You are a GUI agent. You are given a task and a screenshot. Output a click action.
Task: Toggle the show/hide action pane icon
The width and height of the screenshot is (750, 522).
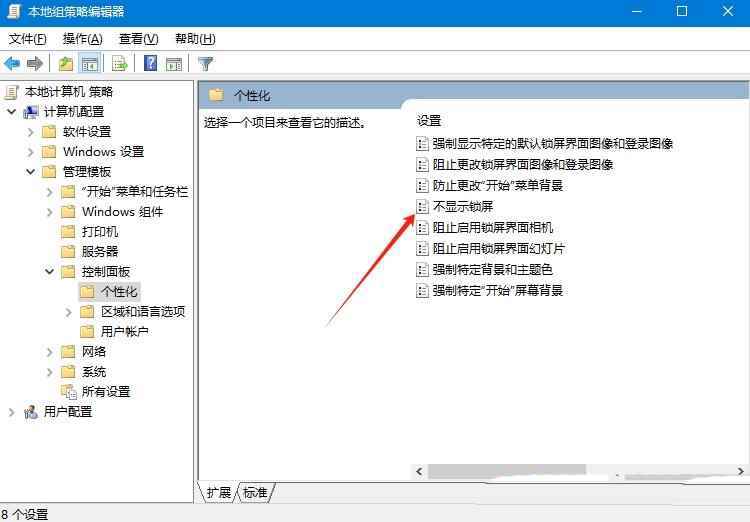pos(174,63)
